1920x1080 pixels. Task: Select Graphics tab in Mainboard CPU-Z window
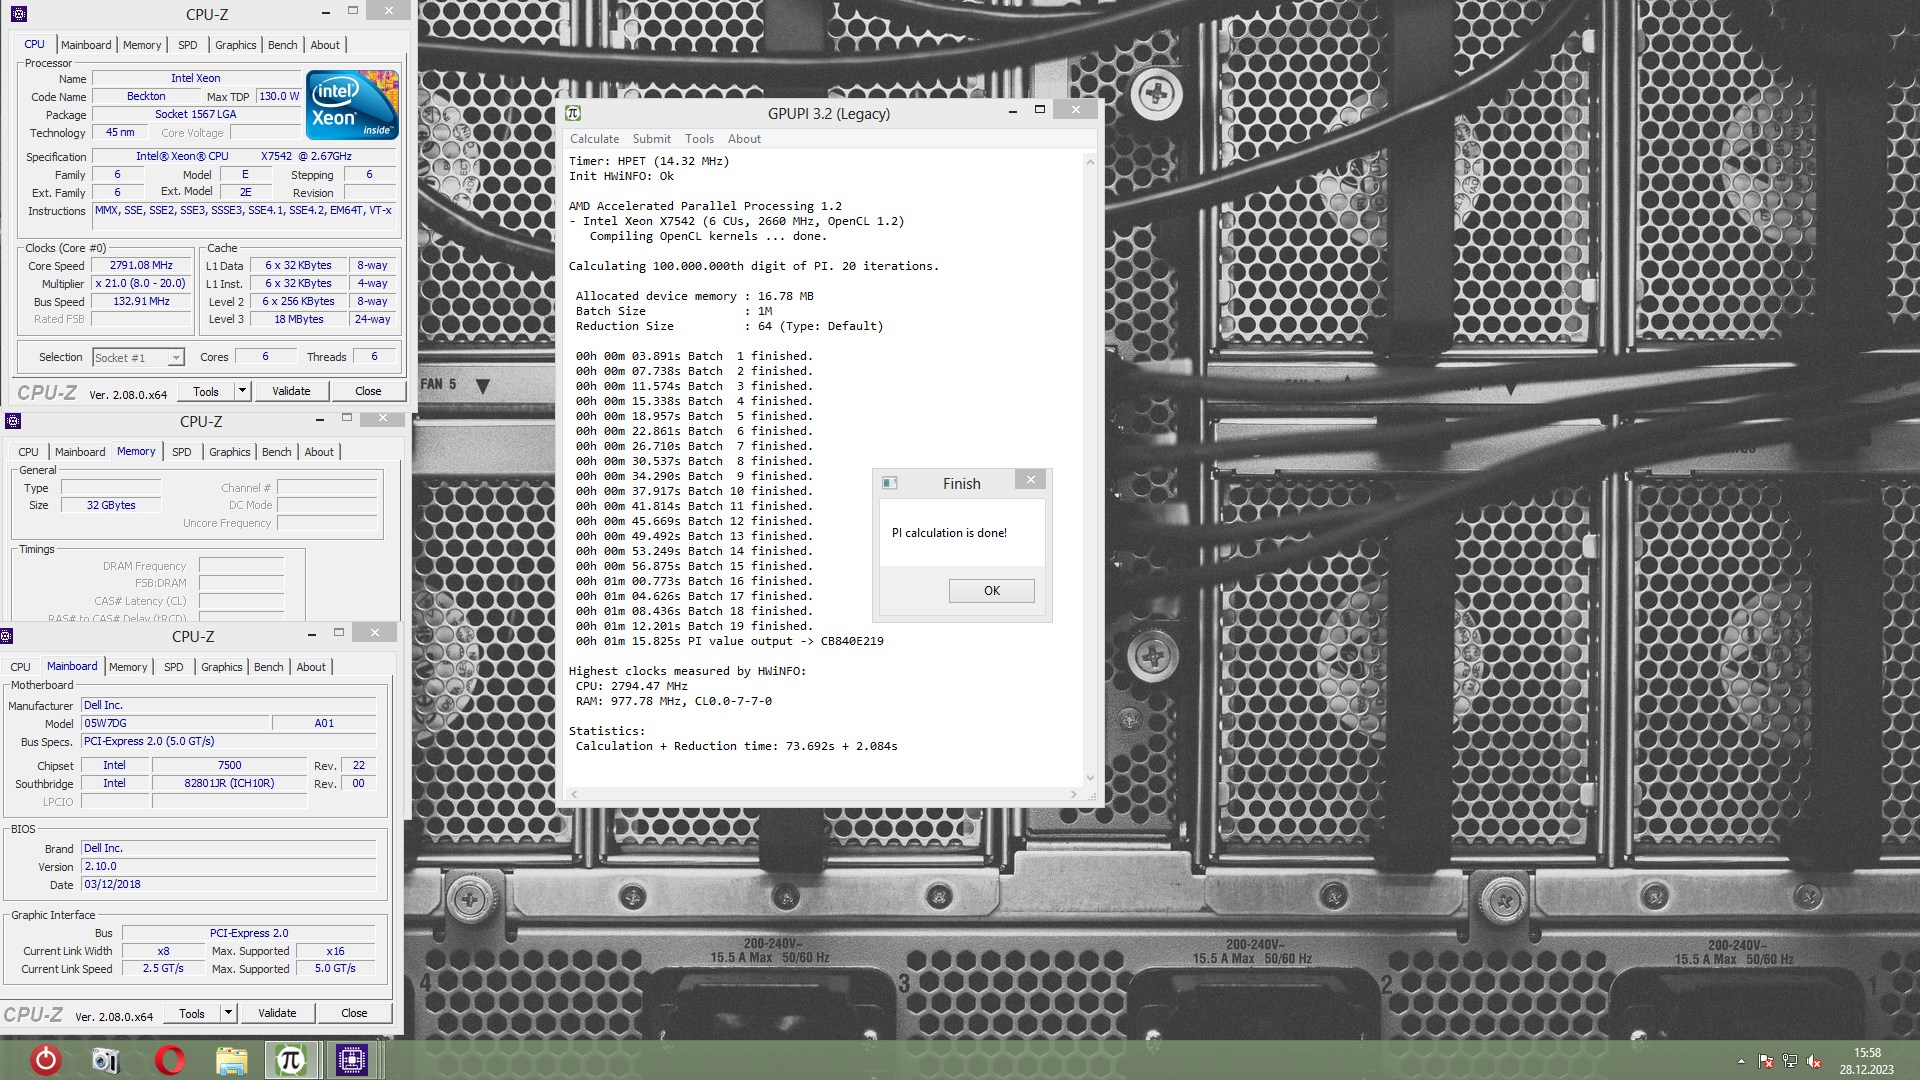[x=222, y=667]
